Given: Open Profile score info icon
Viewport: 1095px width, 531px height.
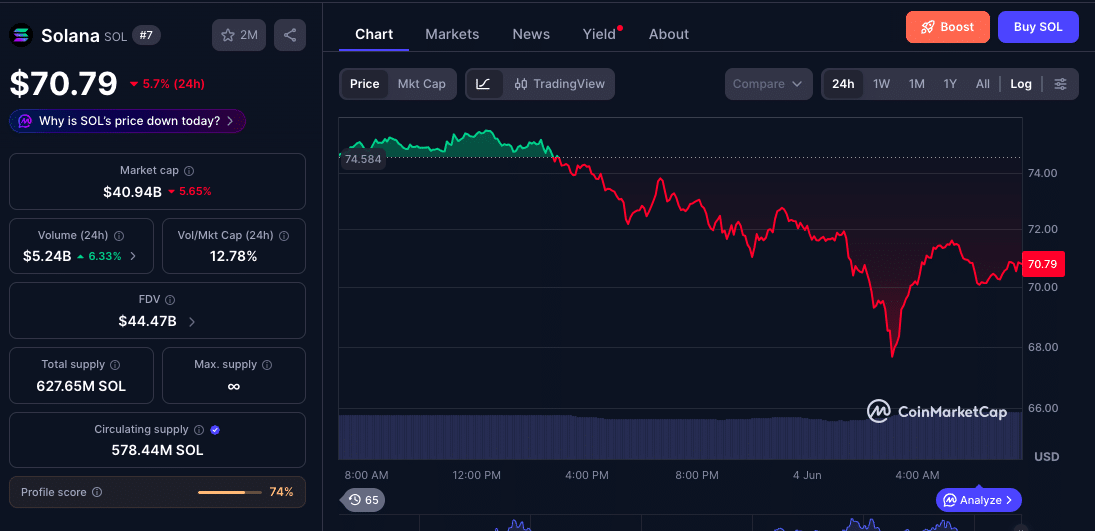Looking at the screenshot, I should click(97, 492).
